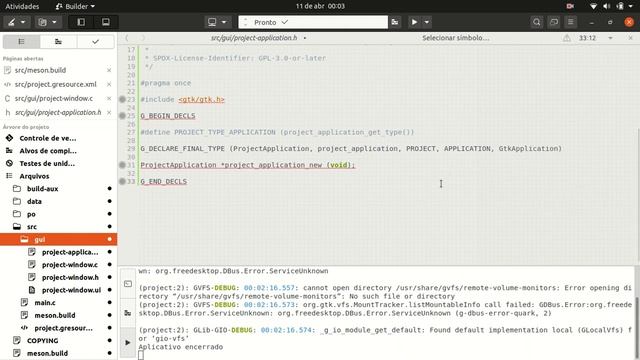
Task: Click the Pronto build status bar
Action: (313, 22)
